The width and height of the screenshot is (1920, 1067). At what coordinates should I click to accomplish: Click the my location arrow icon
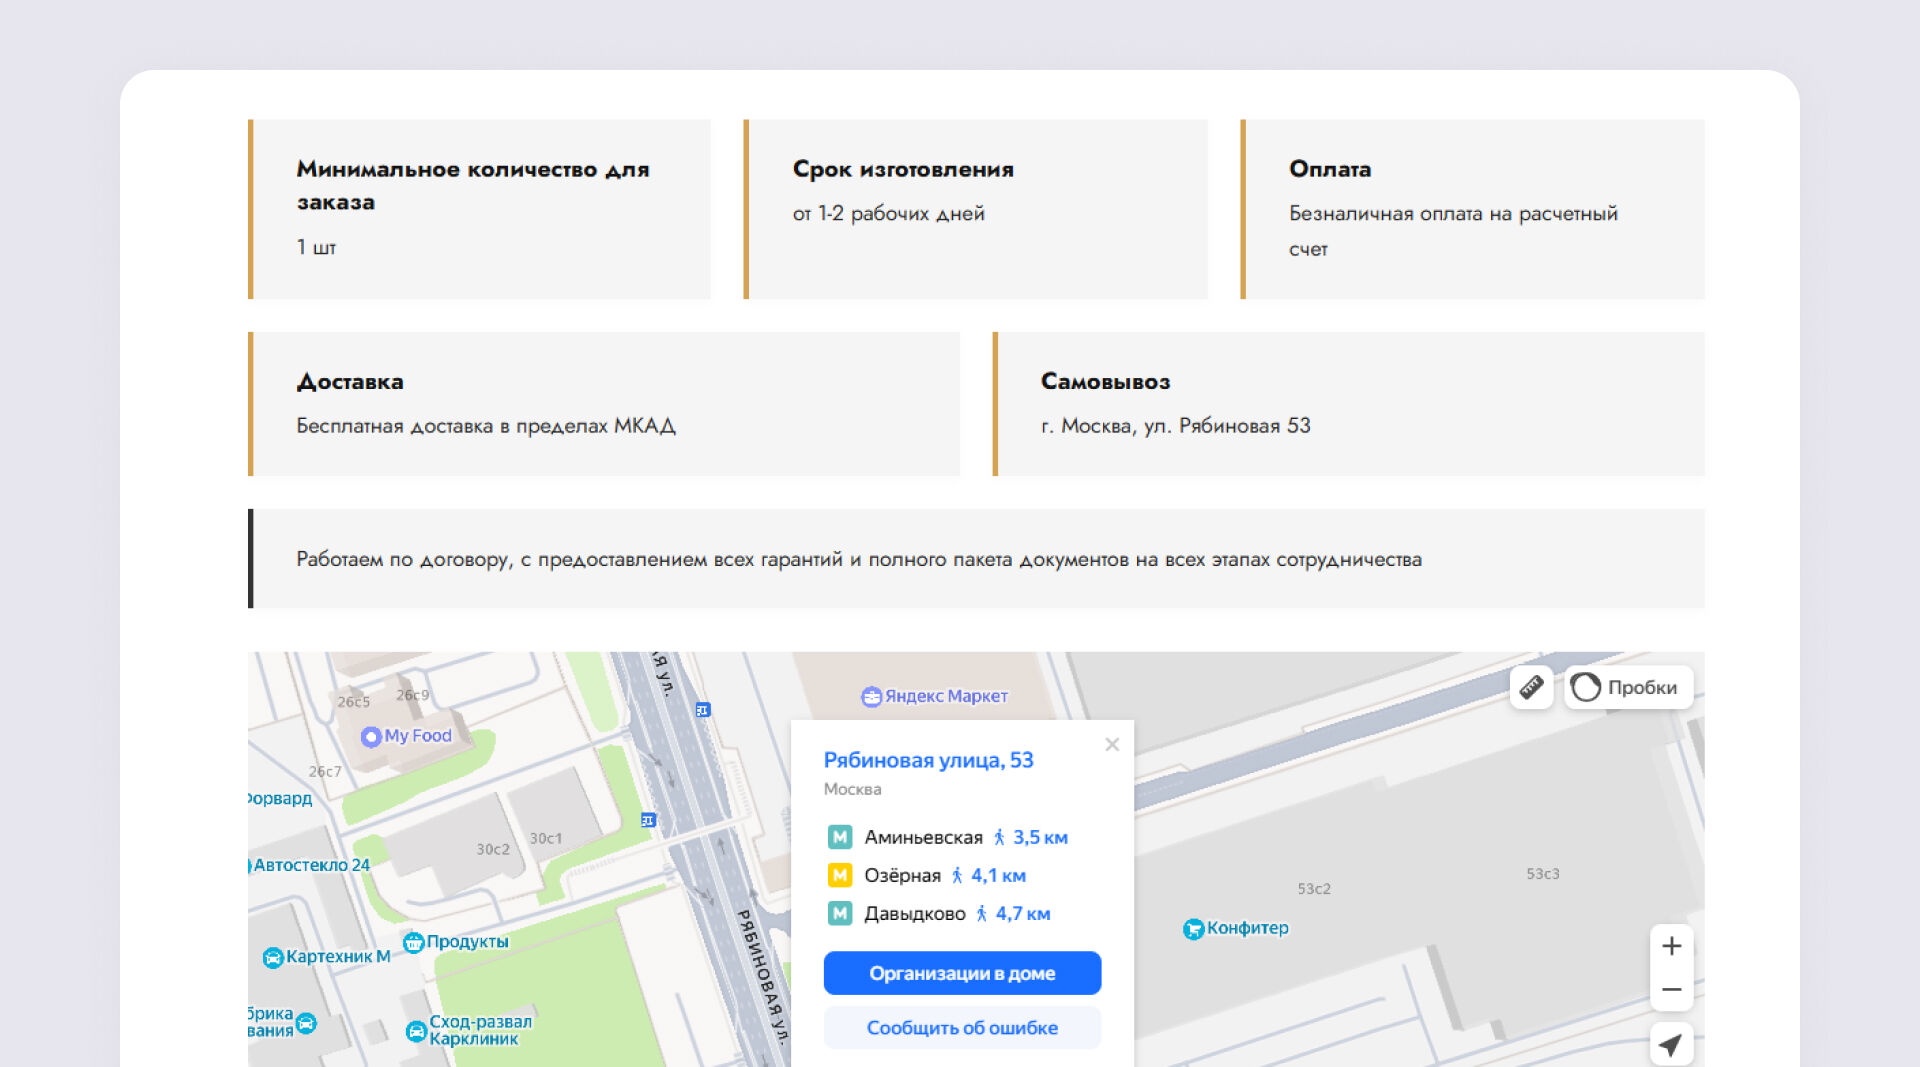coord(1671,1045)
